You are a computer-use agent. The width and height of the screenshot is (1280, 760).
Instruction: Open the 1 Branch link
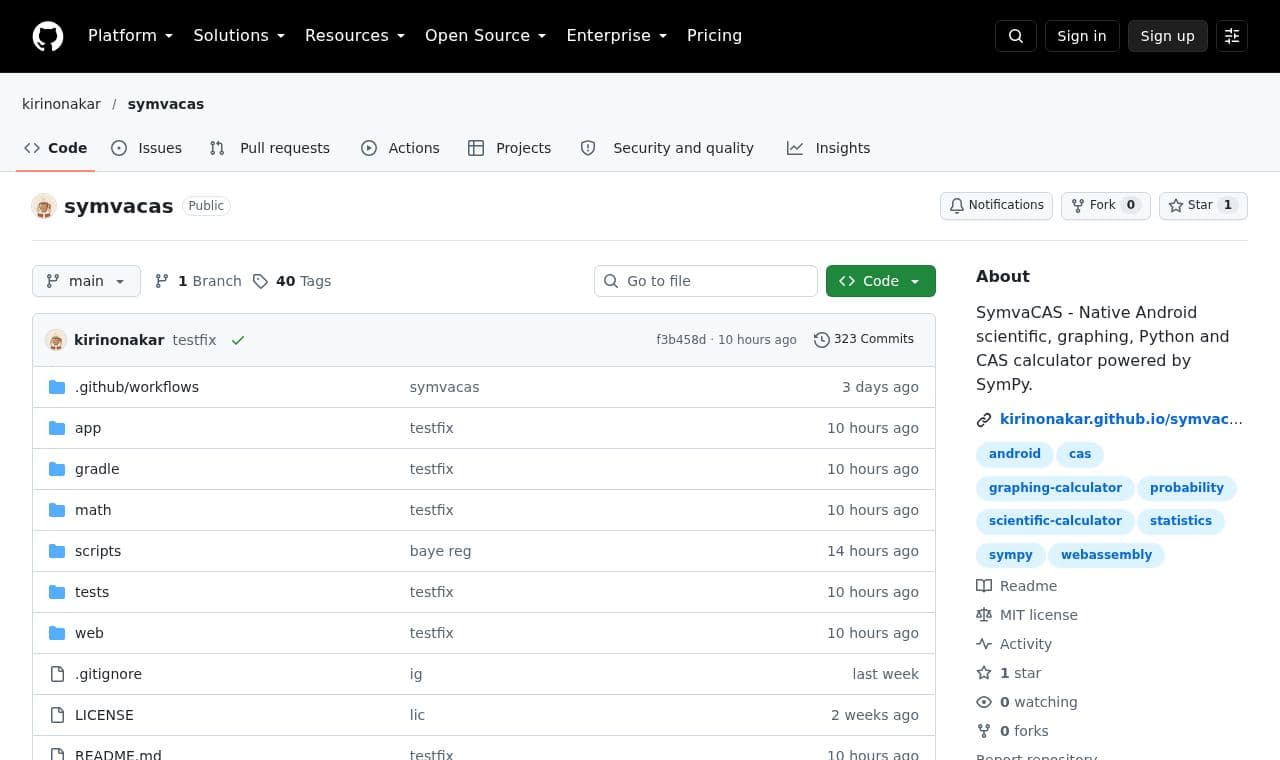pos(198,281)
